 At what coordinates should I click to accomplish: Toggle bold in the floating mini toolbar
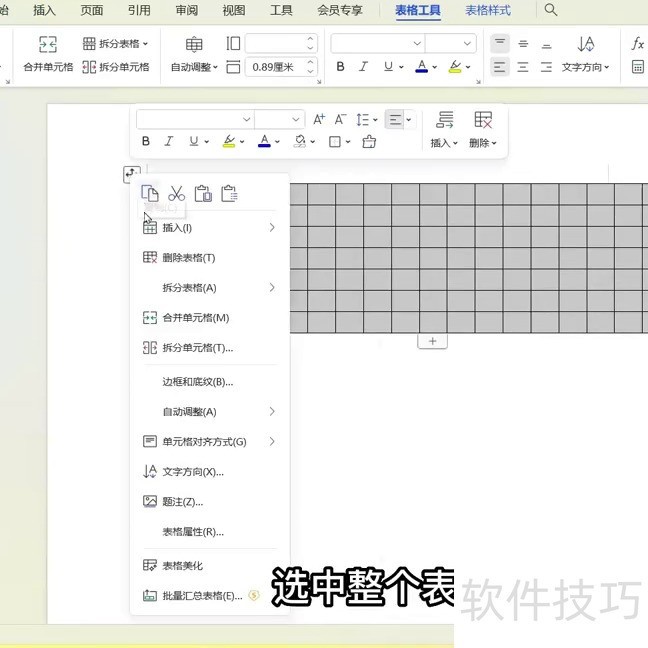[x=146, y=142]
